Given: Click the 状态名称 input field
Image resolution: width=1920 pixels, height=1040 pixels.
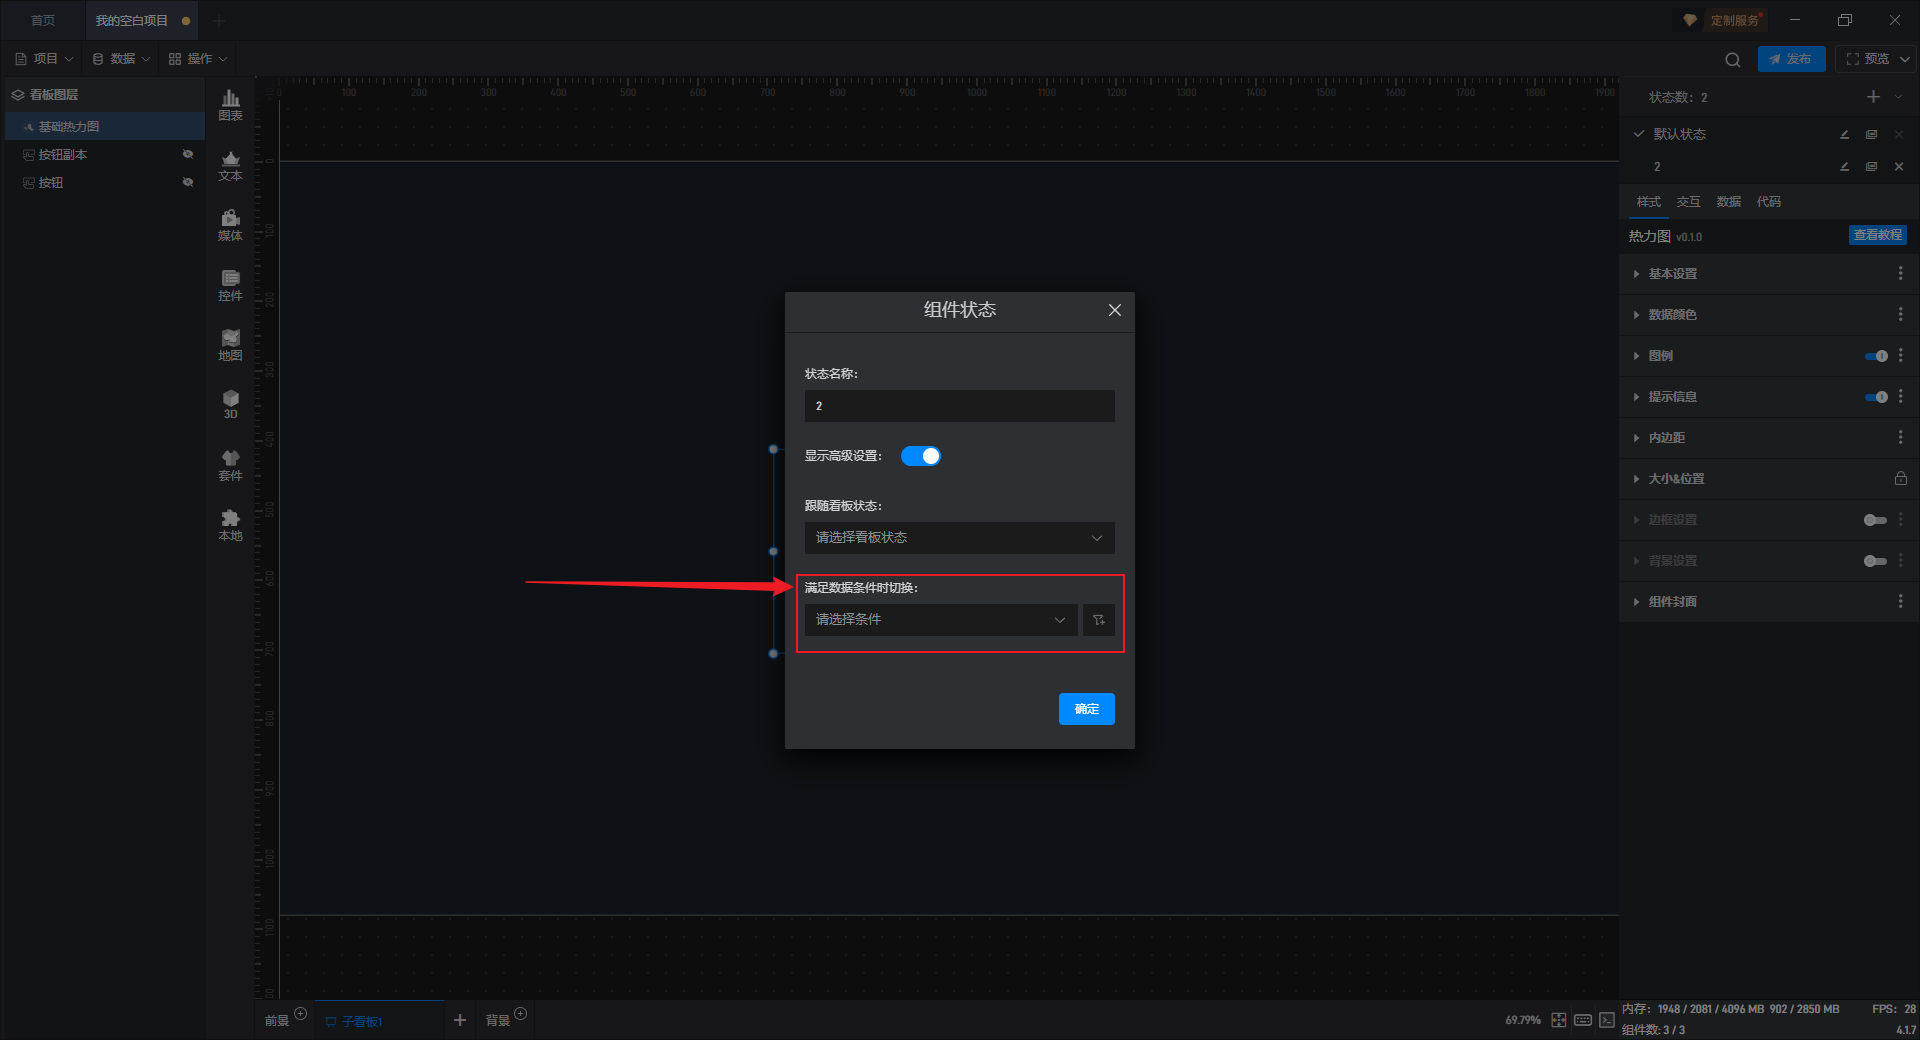Looking at the screenshot, I should [960, 406].
